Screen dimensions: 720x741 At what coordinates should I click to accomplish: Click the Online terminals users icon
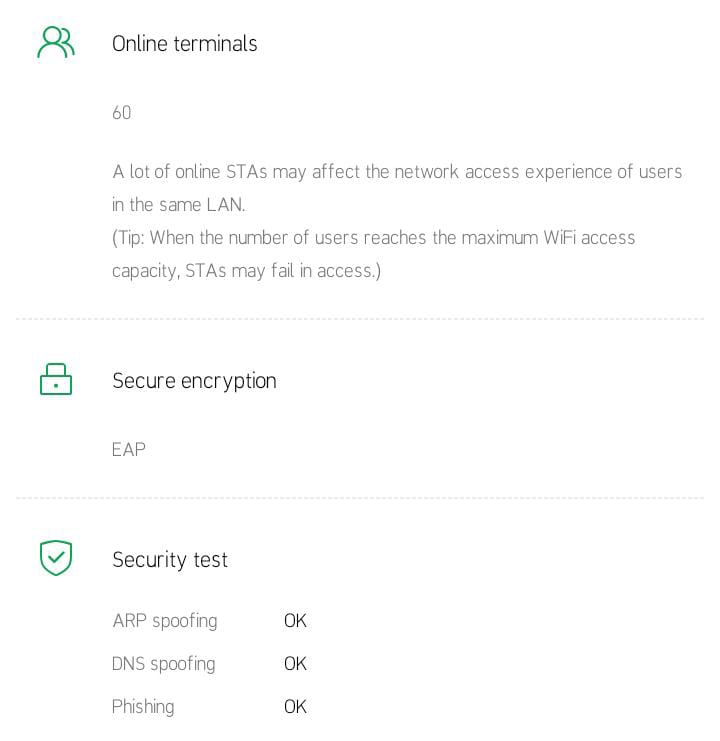56,43
